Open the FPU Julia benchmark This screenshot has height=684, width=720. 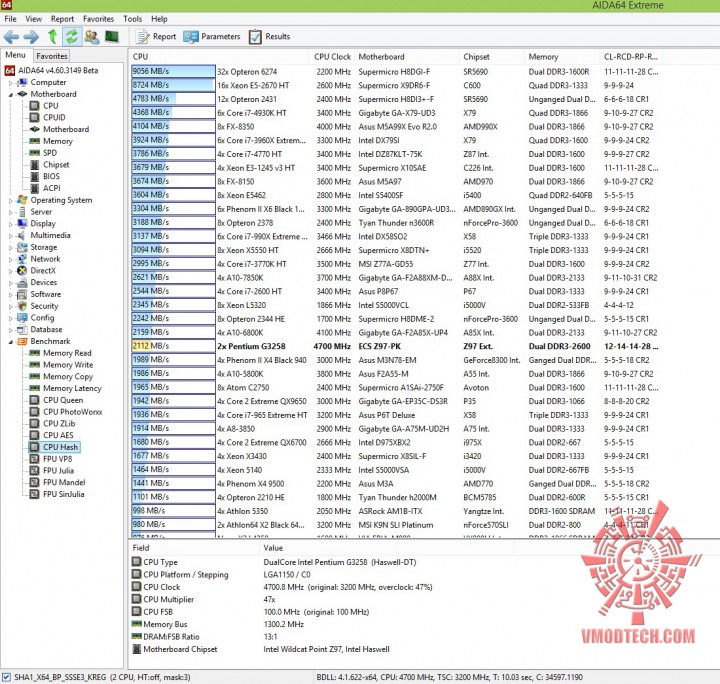coord(52,471)
